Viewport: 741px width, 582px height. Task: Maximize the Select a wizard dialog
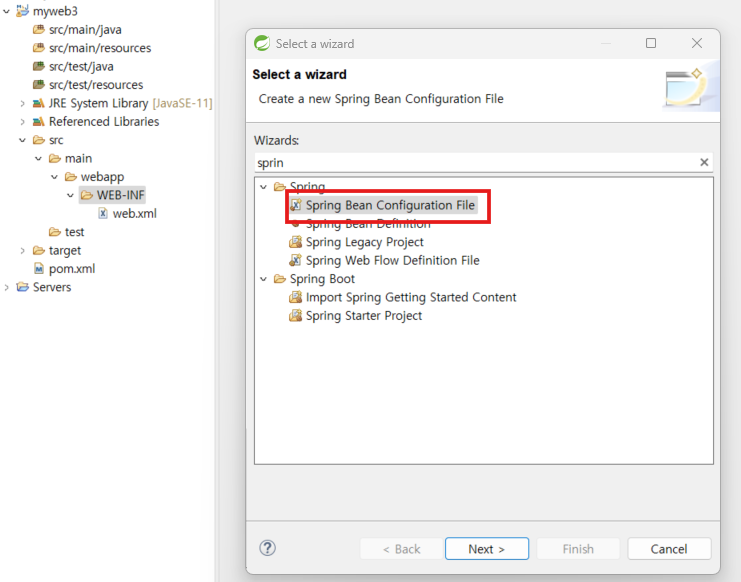click(651, 43)
